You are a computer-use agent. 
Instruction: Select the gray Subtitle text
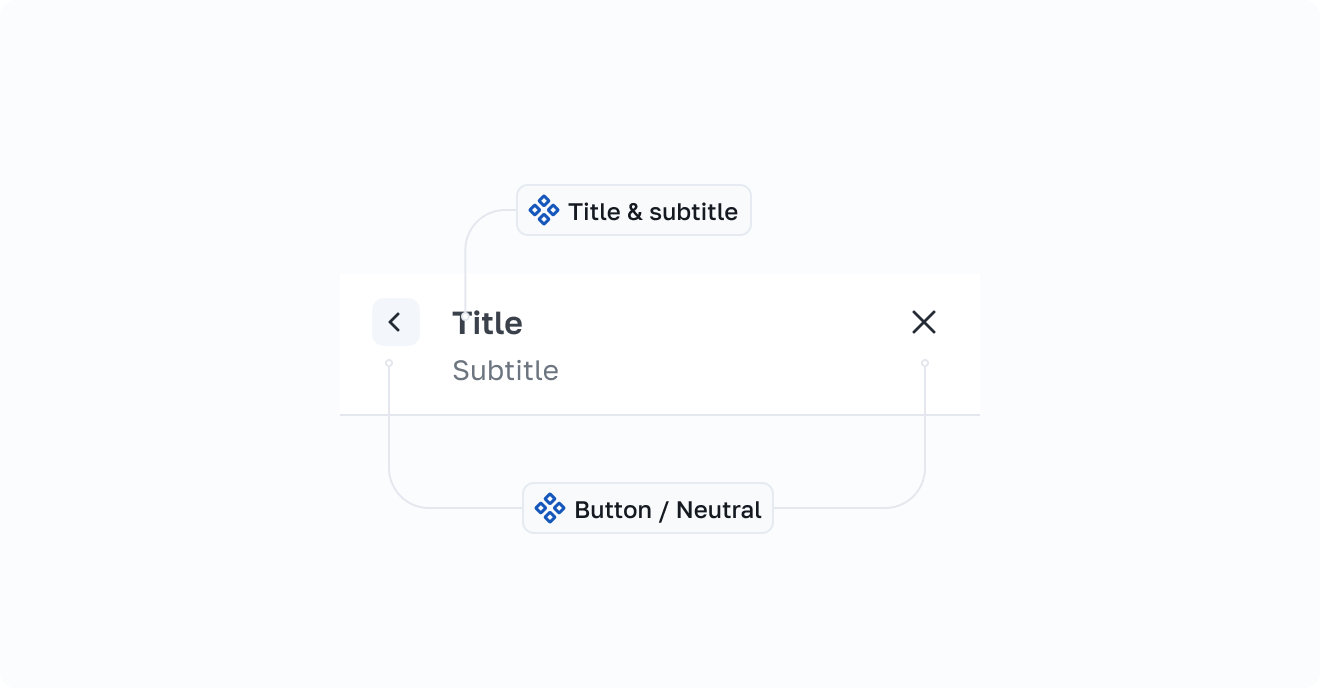point(505,371)
